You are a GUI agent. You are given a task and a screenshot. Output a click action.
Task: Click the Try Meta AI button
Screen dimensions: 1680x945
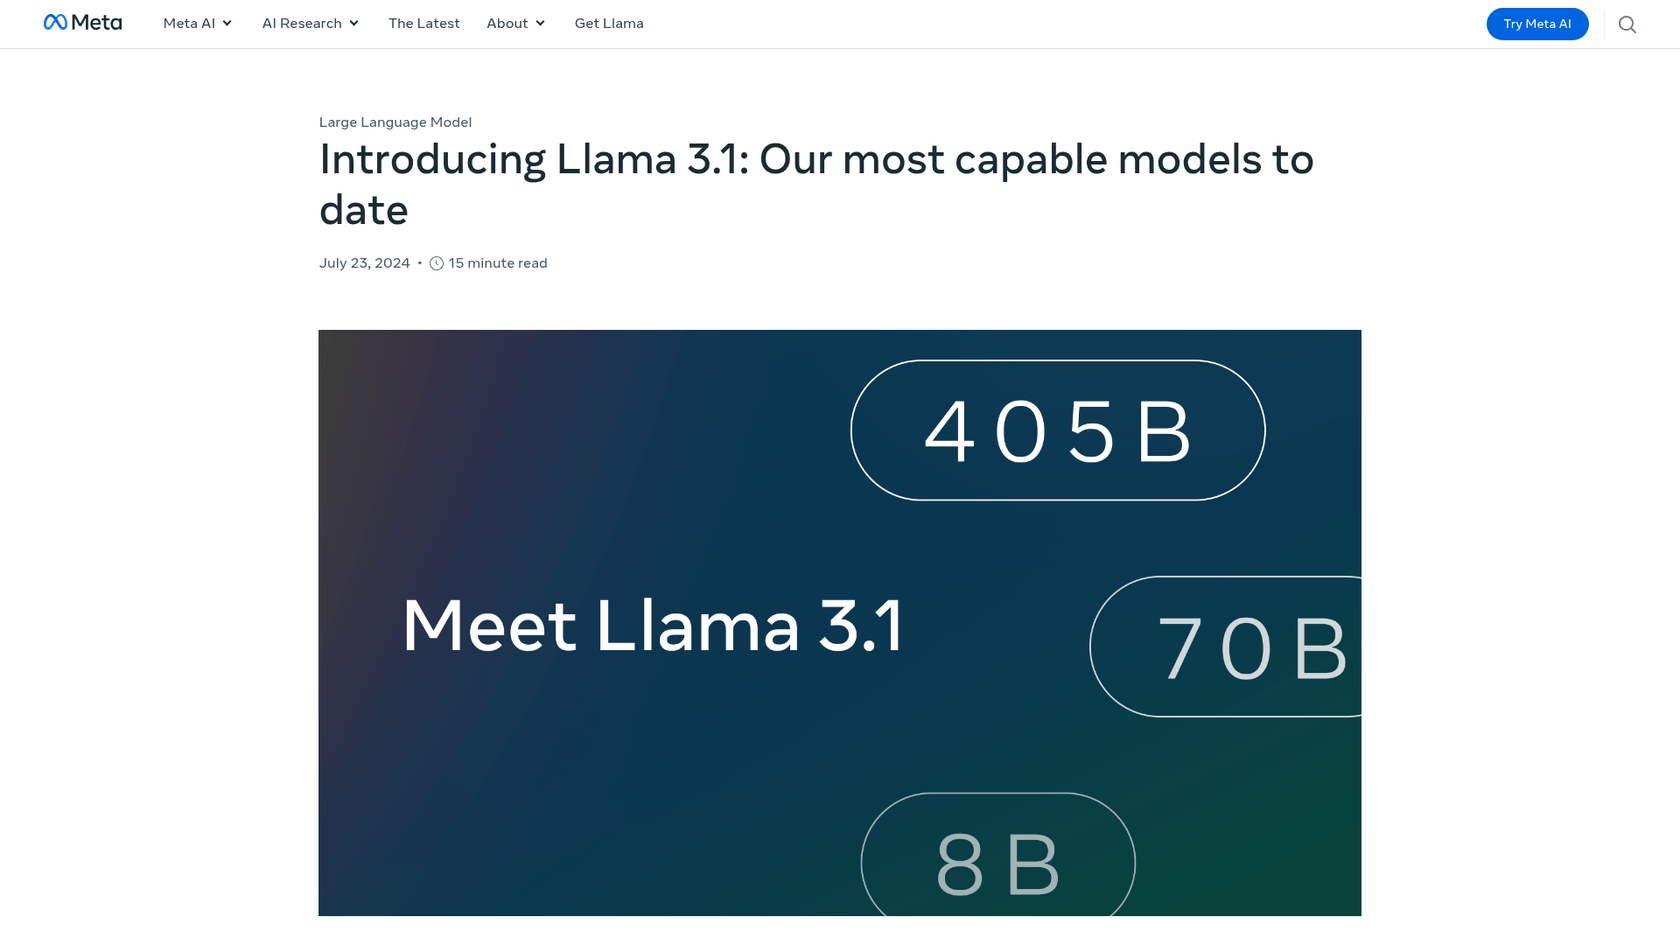point(1537,23)
